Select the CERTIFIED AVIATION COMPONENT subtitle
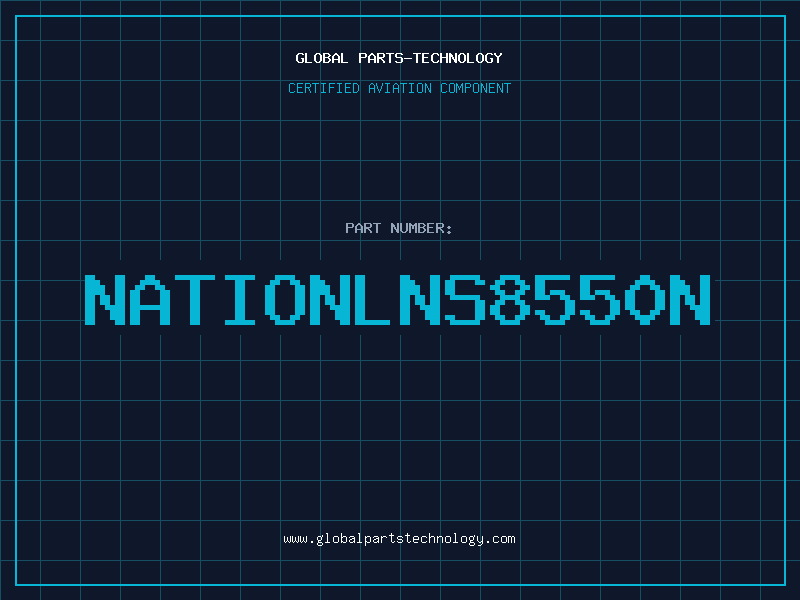The height and width of the screenshot is (600, 800). tap(399, 88)
